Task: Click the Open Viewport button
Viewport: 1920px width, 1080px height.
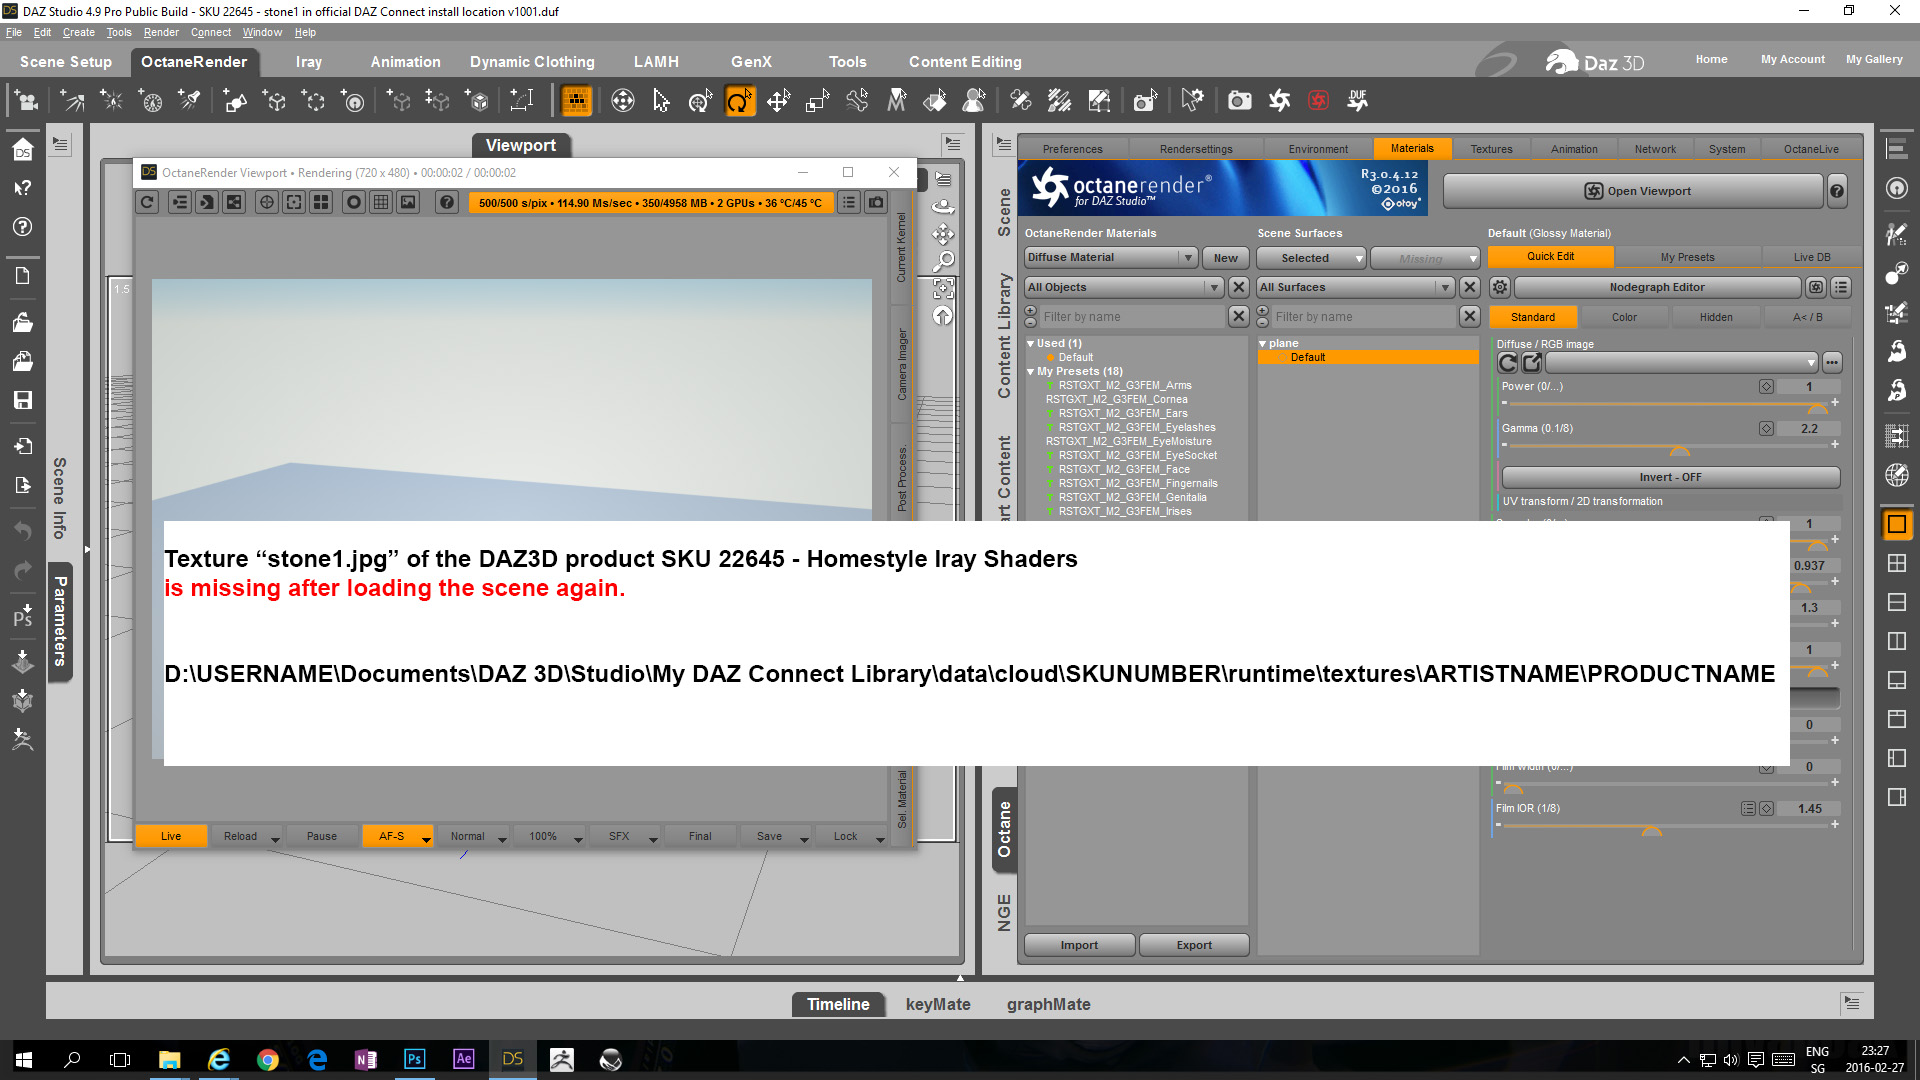Action: (1636, 191)
